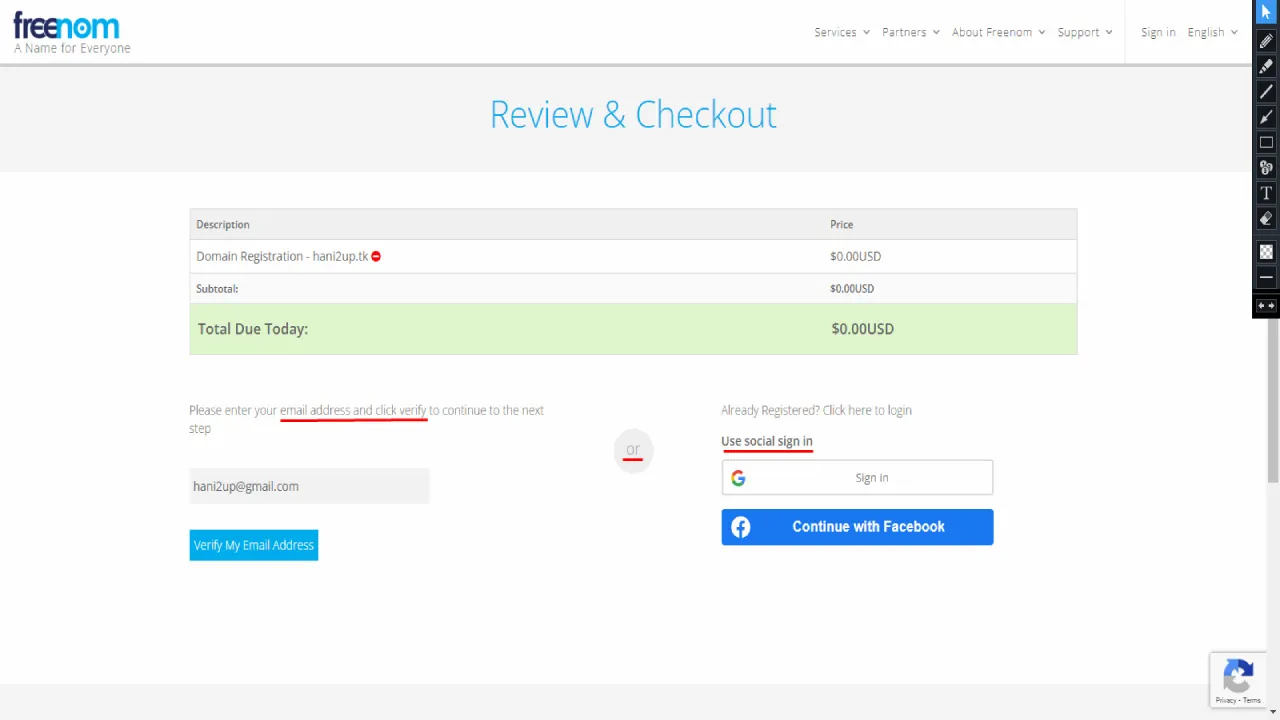
Task: Focus the email address input field
Action: coord(309,486)
